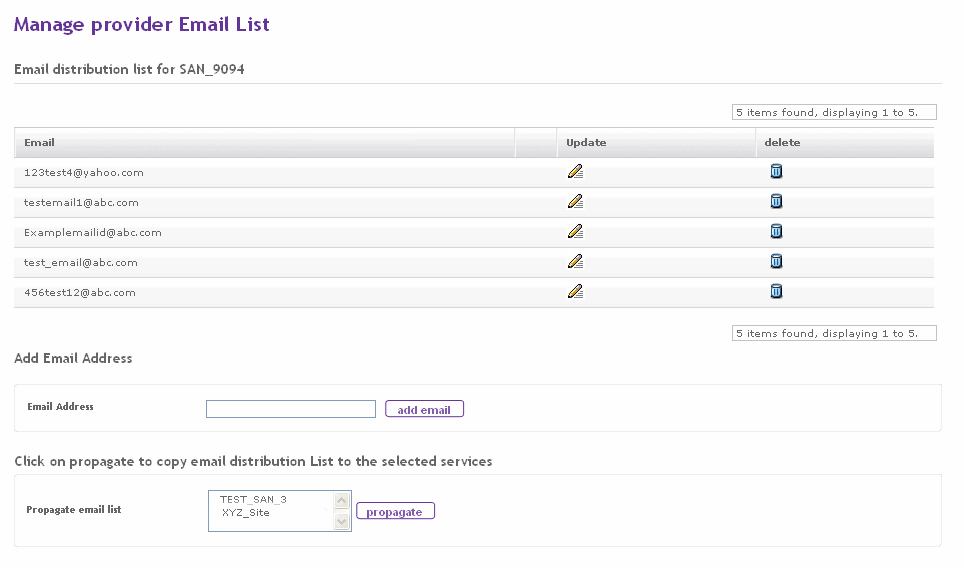Select the test_email@abc.com email text
964x568 pixels.
tap(81, 263)
